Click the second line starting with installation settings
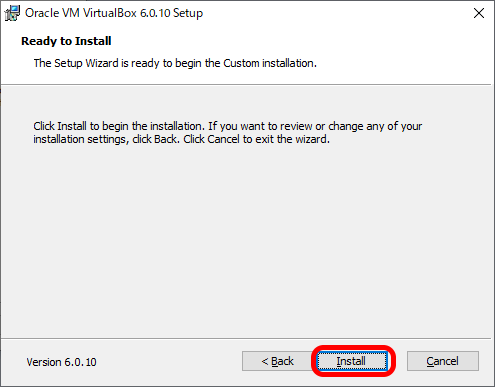 (181, 139)
